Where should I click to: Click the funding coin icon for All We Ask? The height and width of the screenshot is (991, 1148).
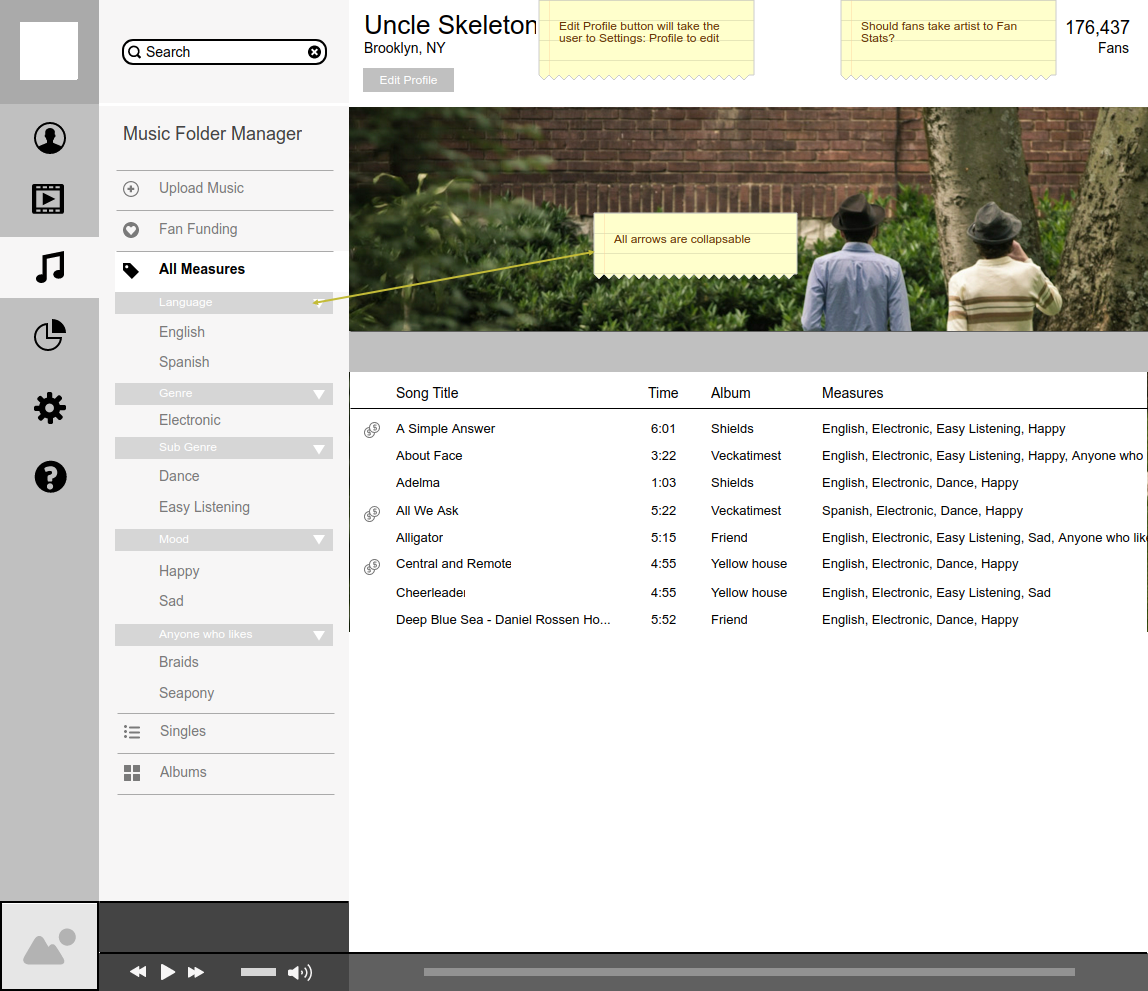pos(372,514)
